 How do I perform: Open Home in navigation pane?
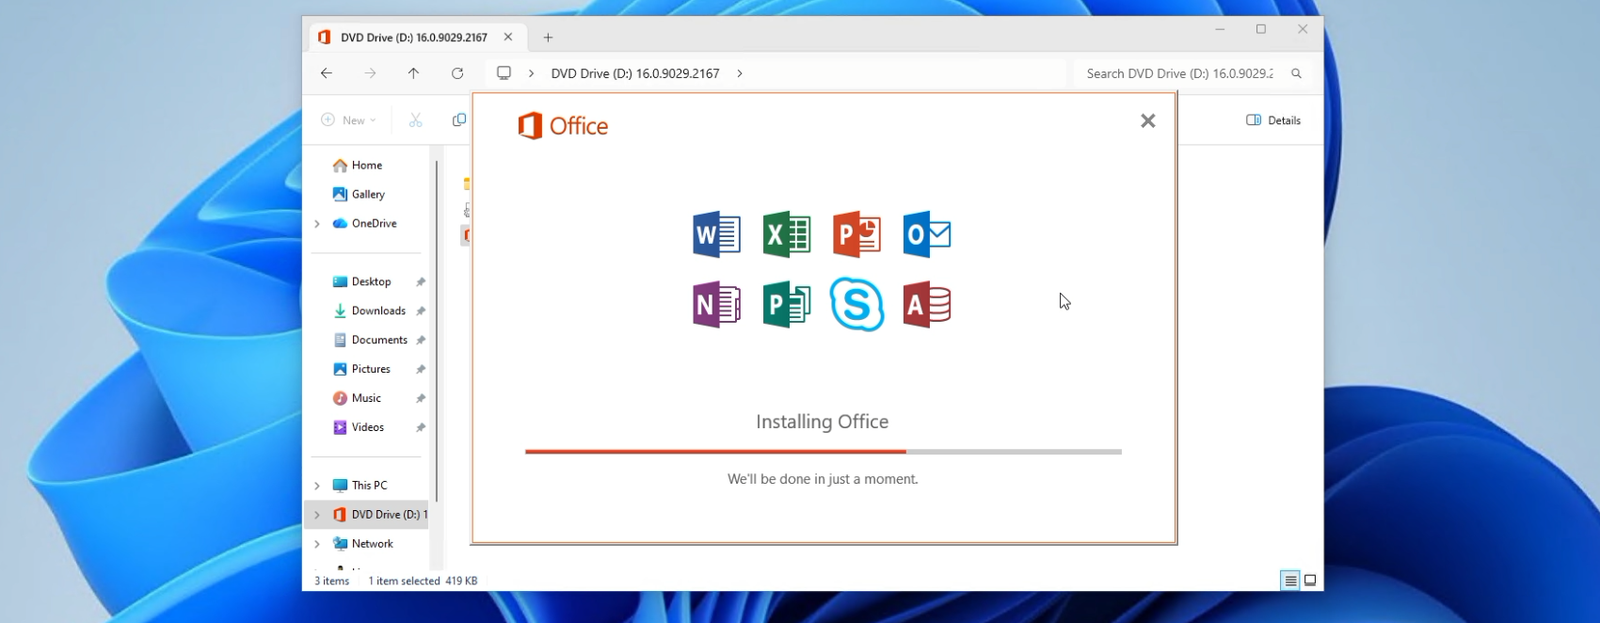point(367,165)
